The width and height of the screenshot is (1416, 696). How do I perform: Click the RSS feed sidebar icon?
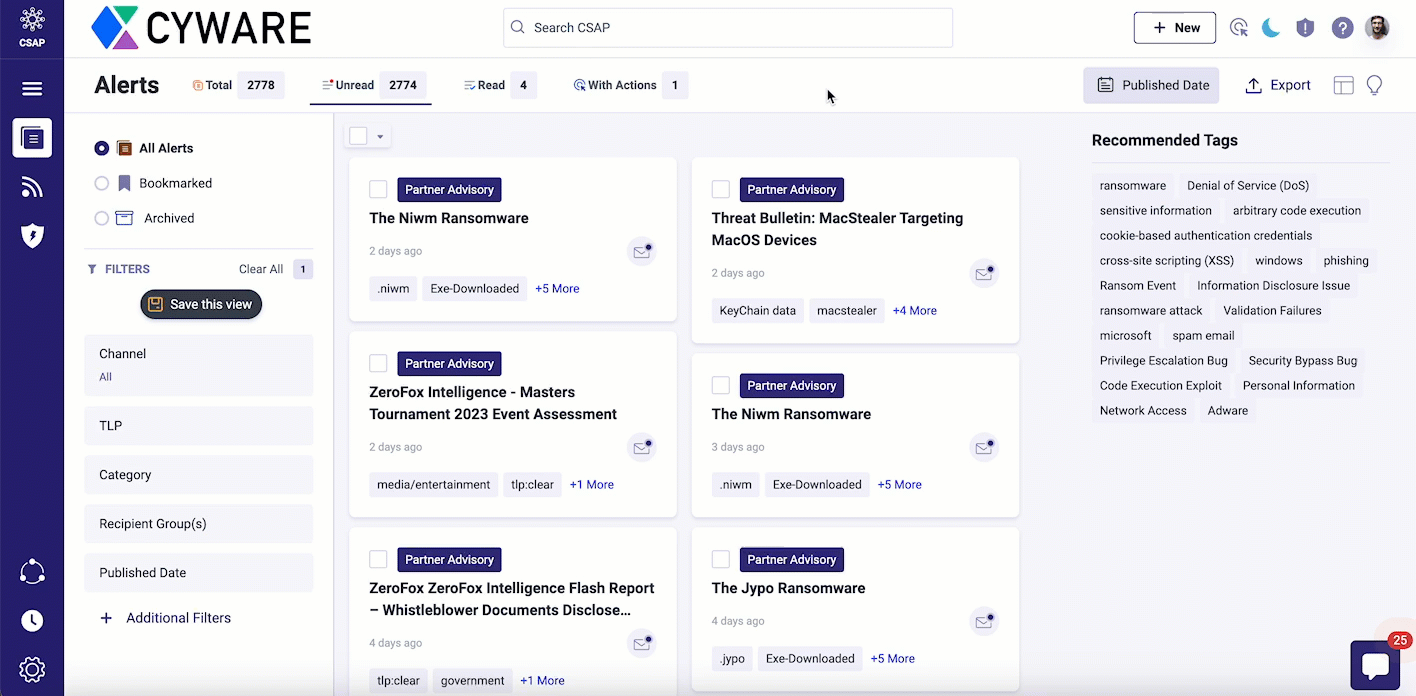click(32, 187)
